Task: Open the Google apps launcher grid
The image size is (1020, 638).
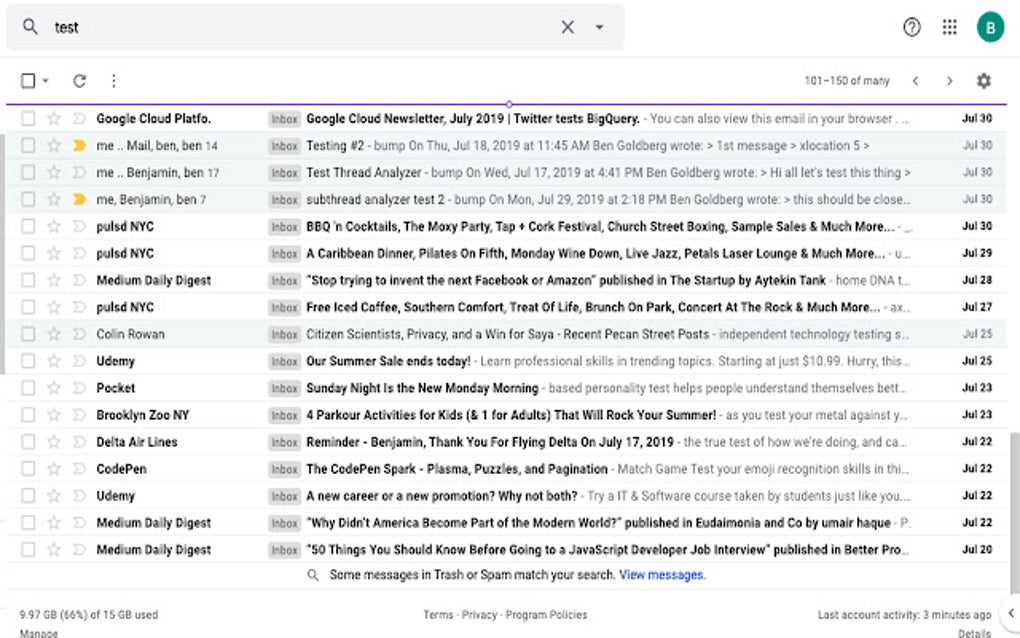Action: pyautogui.click(x=949, y=27)
